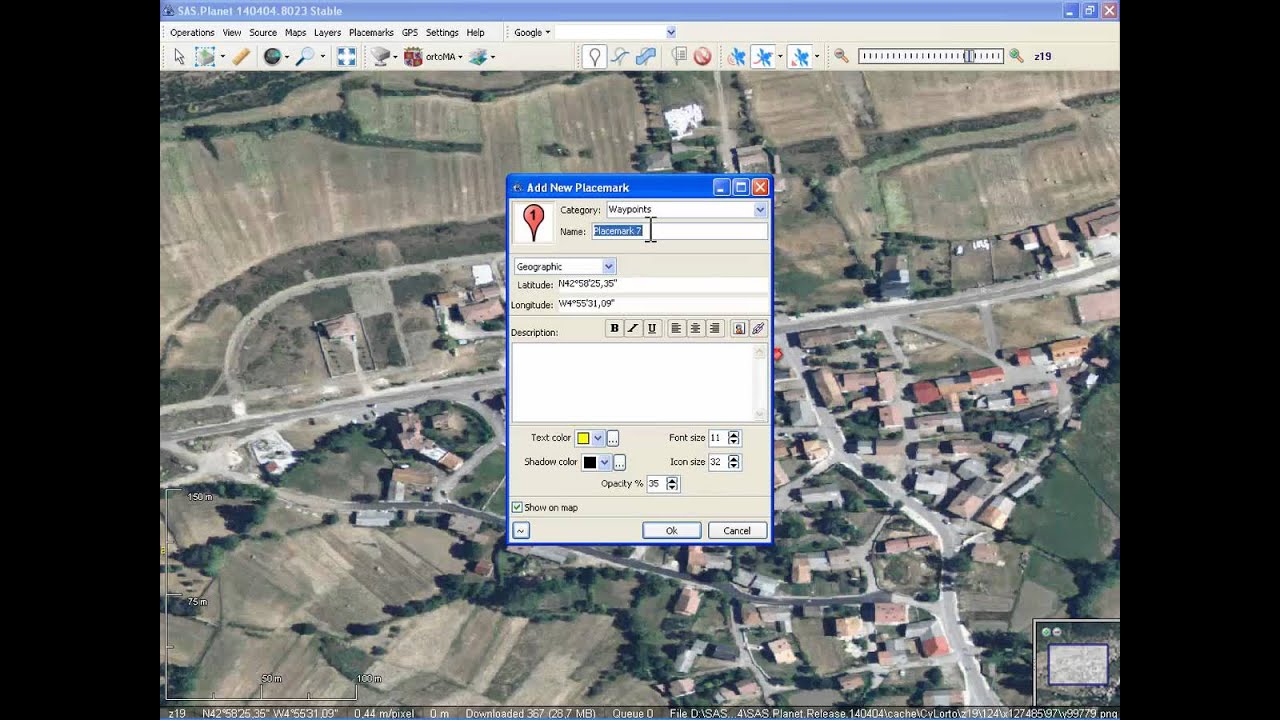This screenshot has width=1280, height=720.
Task: Click the zoom out magnifier icon
Action: pyautogui.click(x=842, y=57)
